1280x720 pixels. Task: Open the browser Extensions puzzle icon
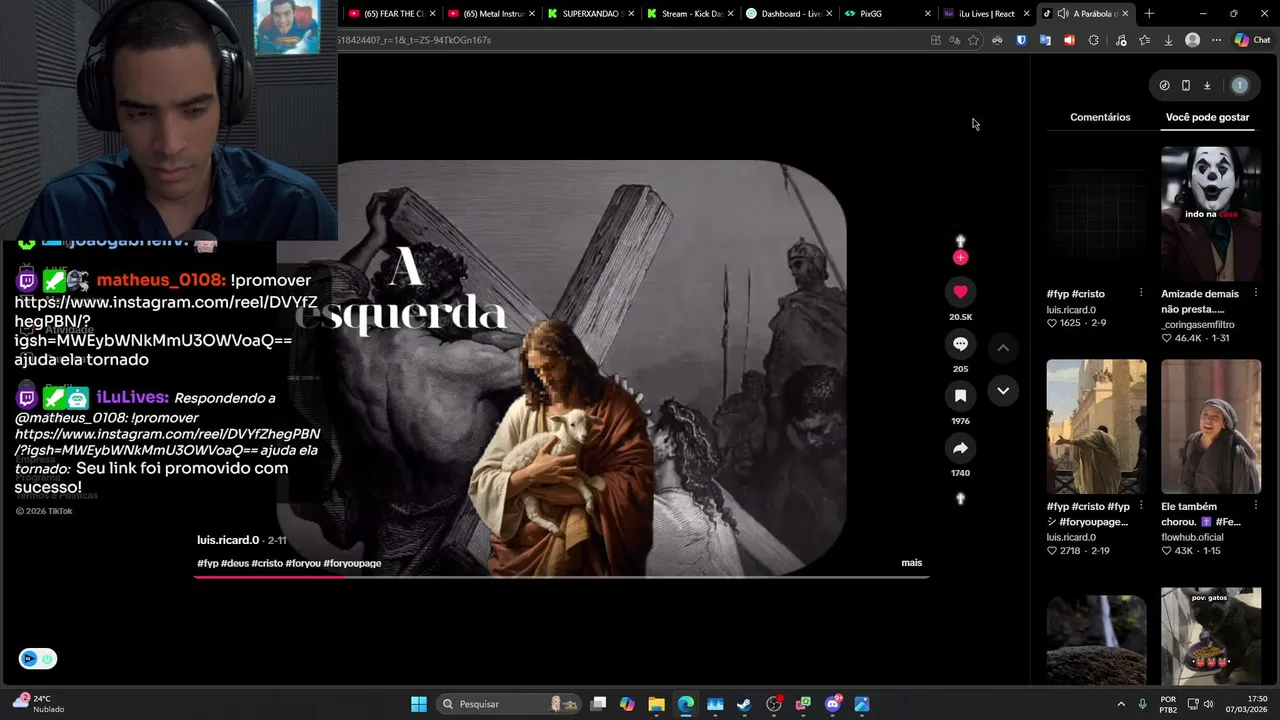[x=1093, y=40]
